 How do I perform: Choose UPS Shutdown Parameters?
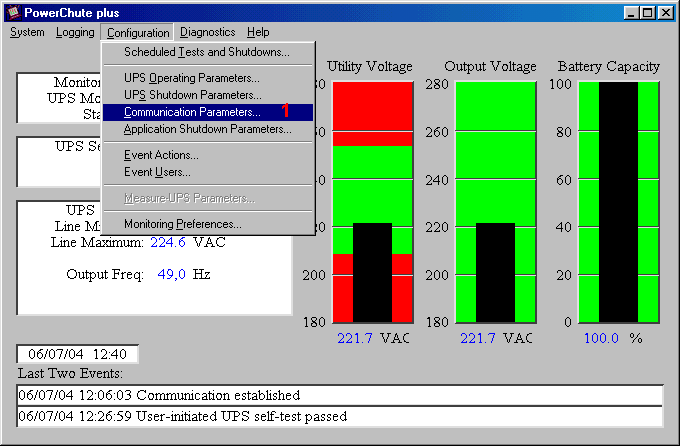pyautogui.click(x=208, y=95)
